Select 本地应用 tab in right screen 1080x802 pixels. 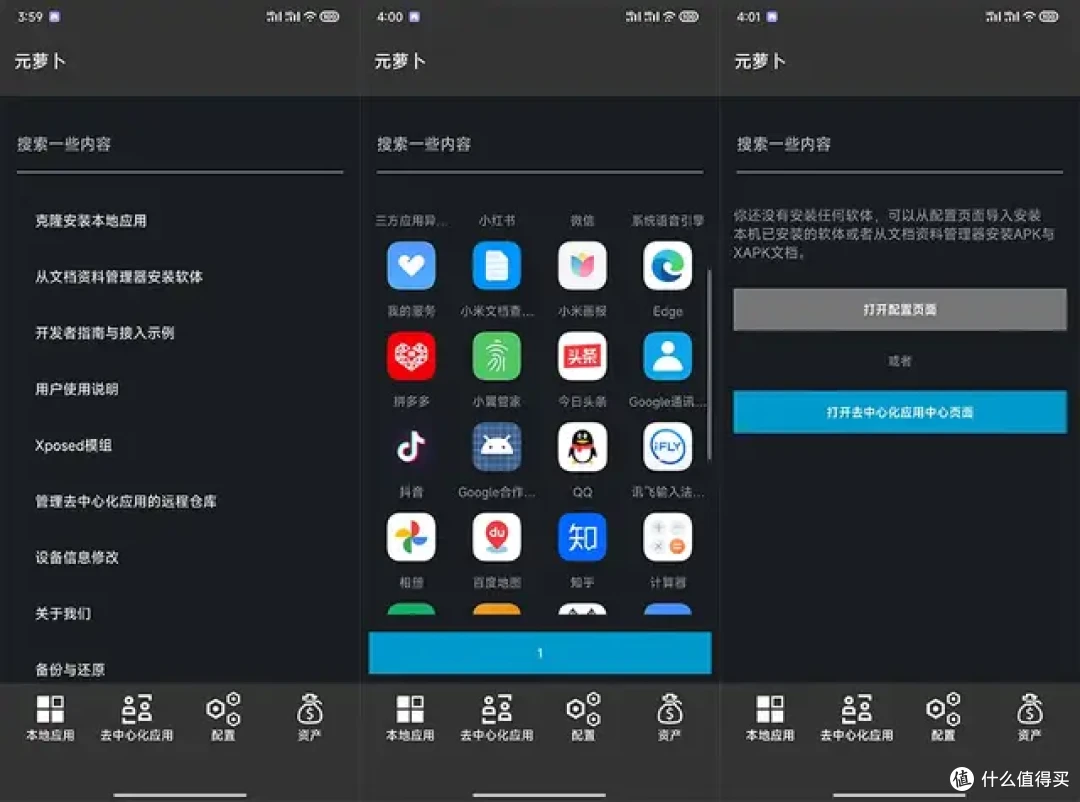pyautogui.click(x=770, y=718)
